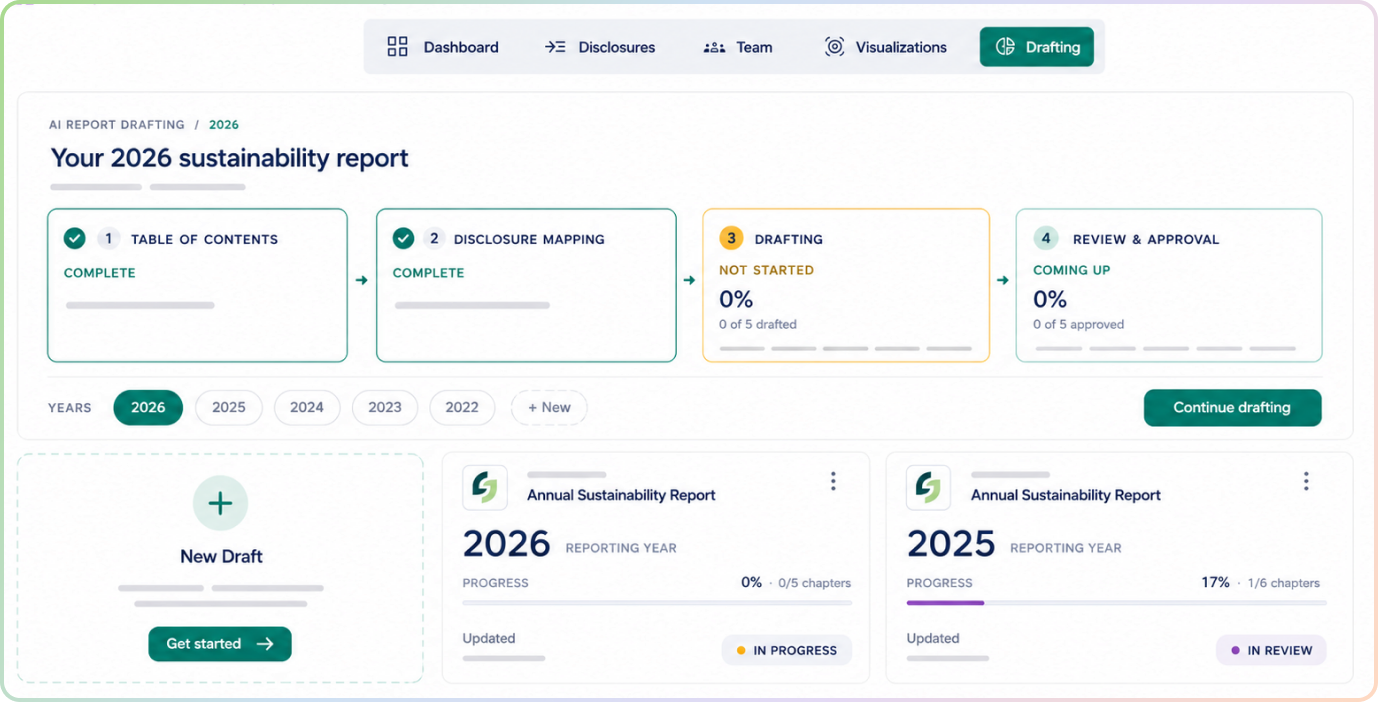Click the AI REPORT DRAFTING breadcrumb
The height and width of the screenshot is (702, 1378).
(117, 125)
